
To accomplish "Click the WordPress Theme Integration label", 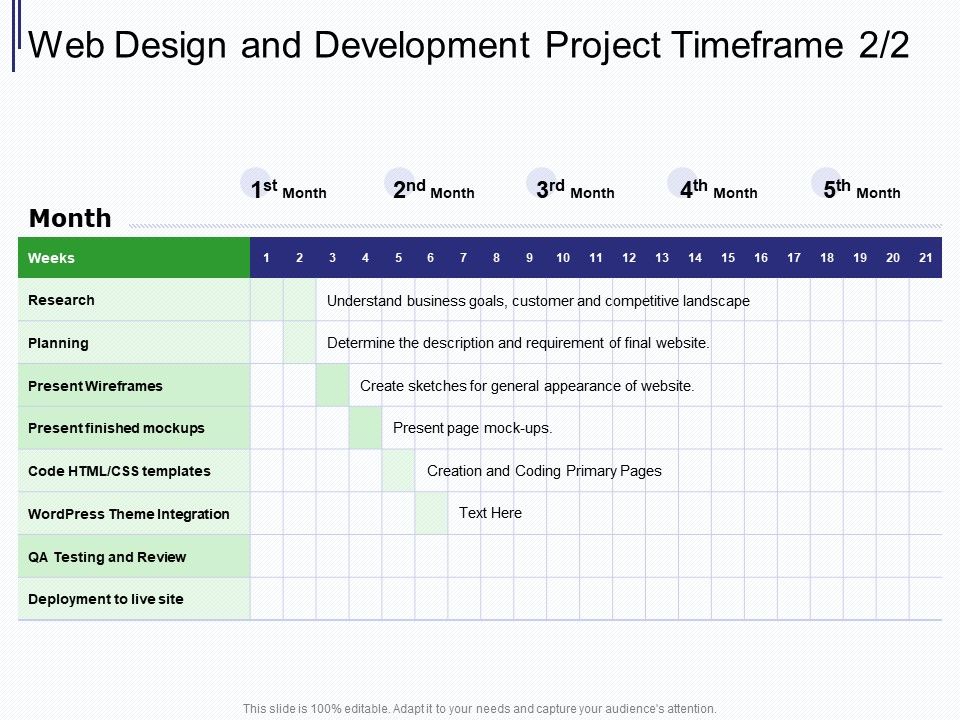I will click(130, 513).
